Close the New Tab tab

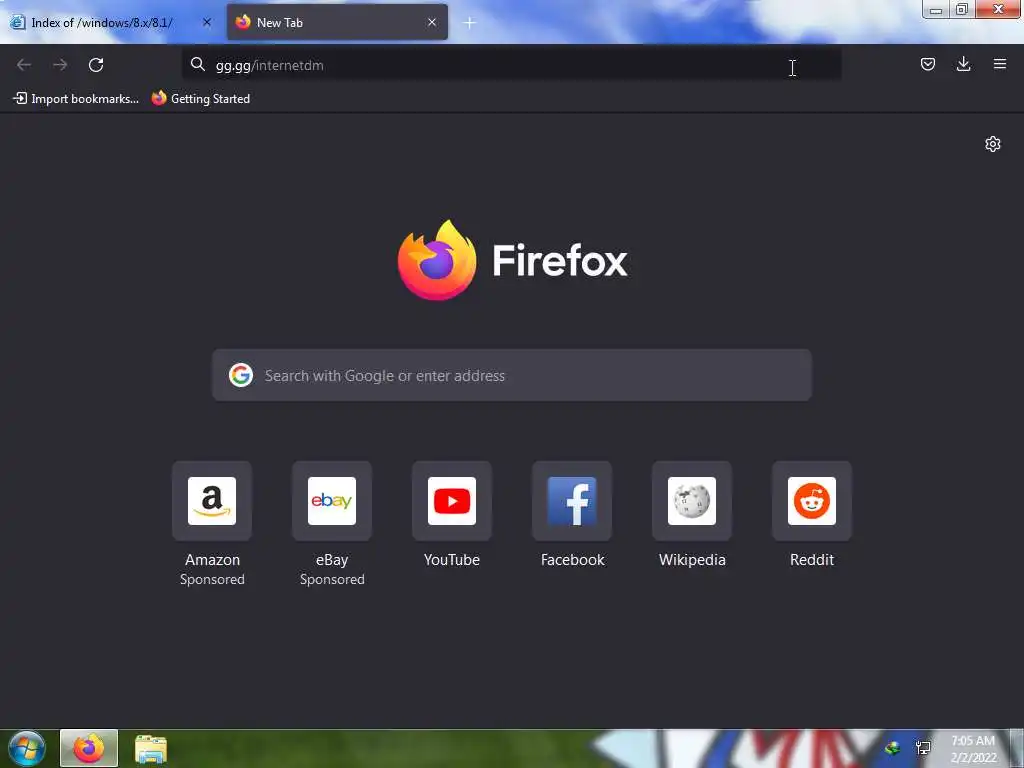(432, 22)
